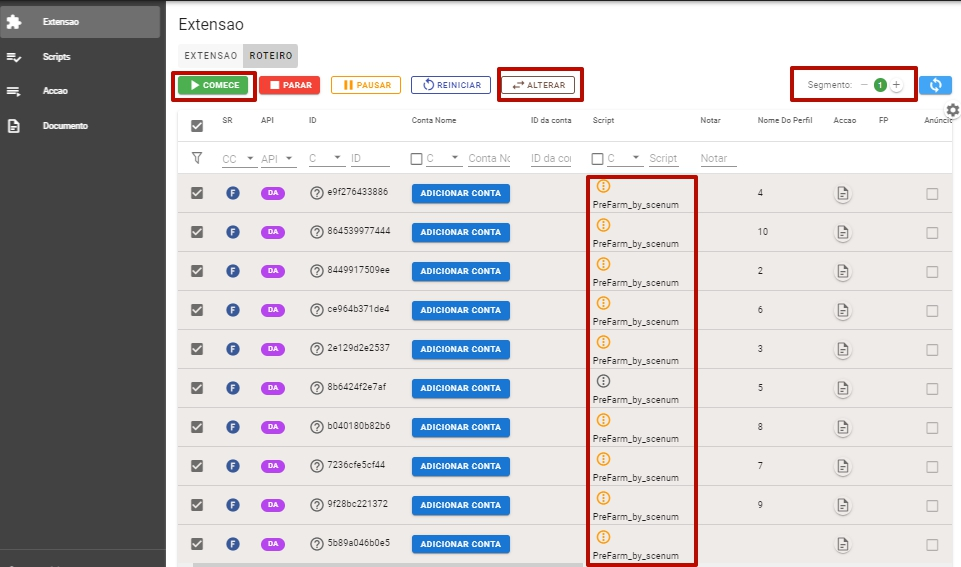Open Accao document icon for profile 2

(x=843, y=272)
